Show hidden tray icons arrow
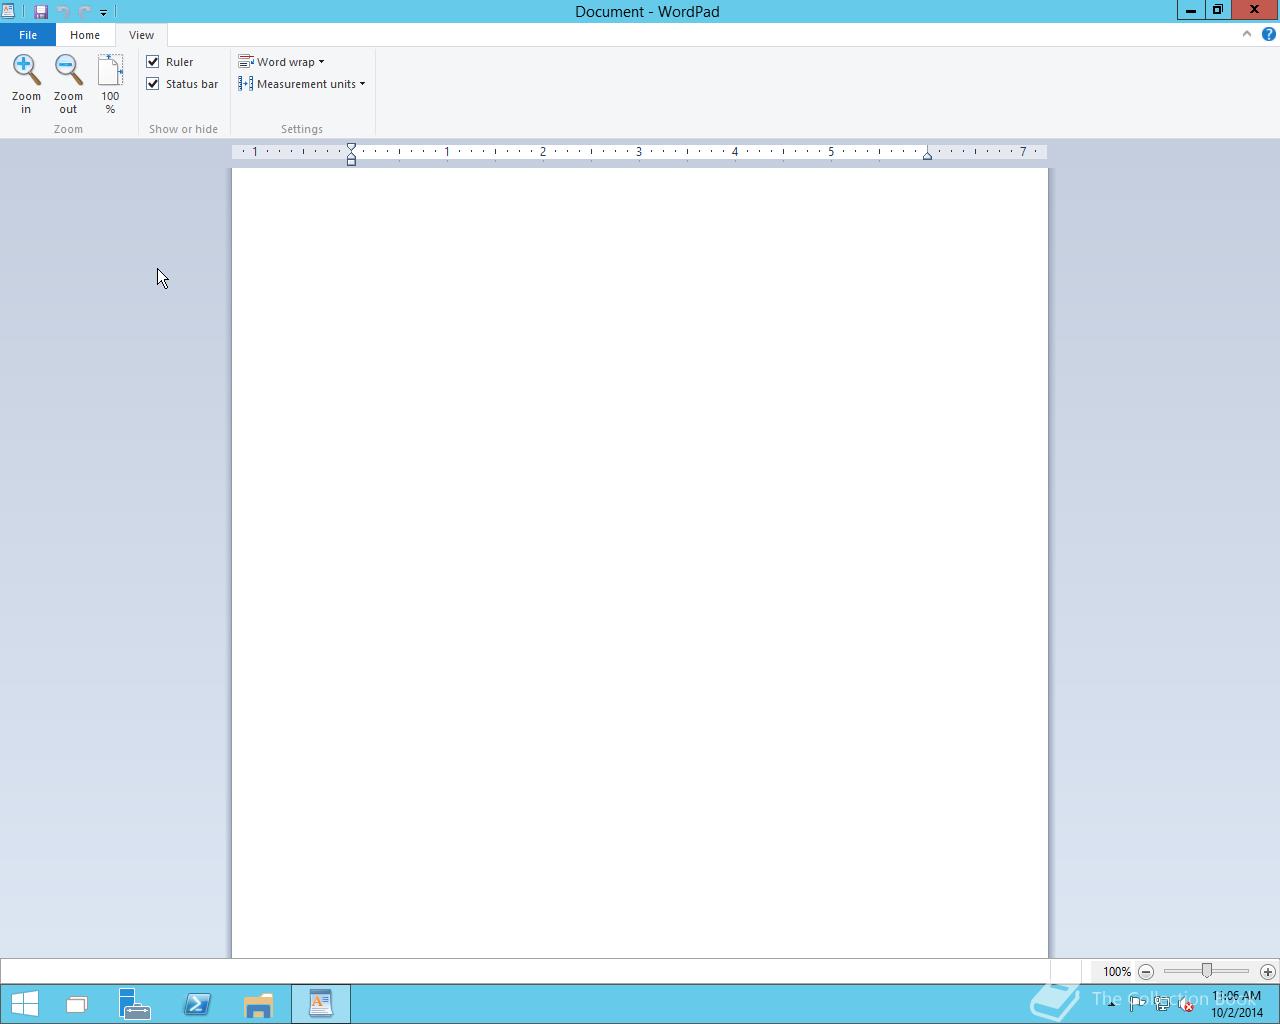This screenshot has height=1024, width=1280. point(1112,1004)
